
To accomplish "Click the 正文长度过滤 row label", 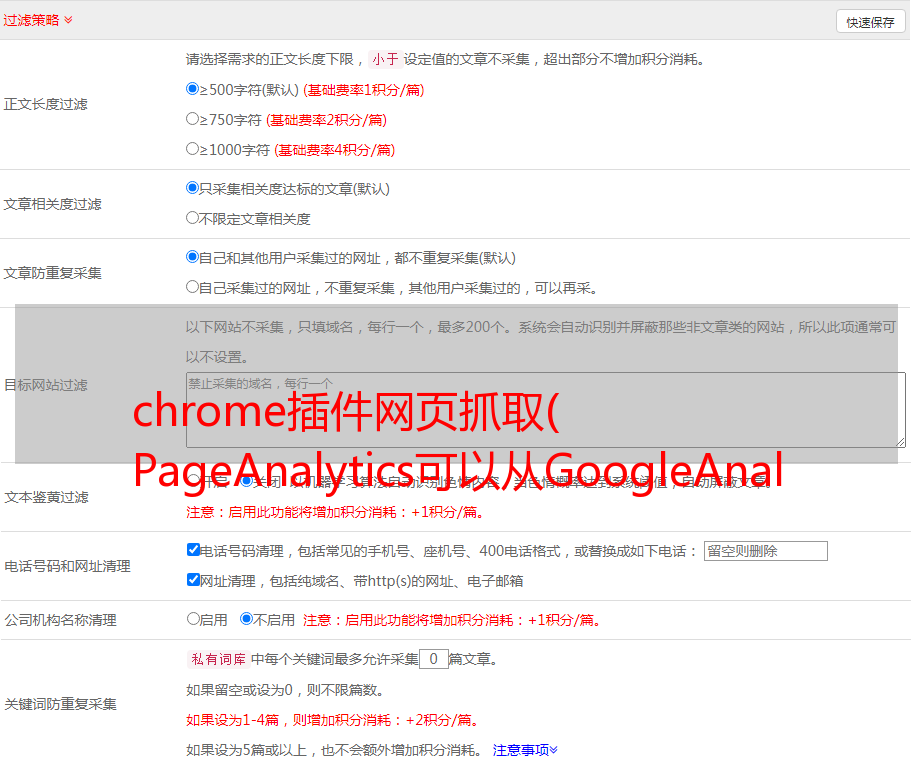I will (45, 104).
